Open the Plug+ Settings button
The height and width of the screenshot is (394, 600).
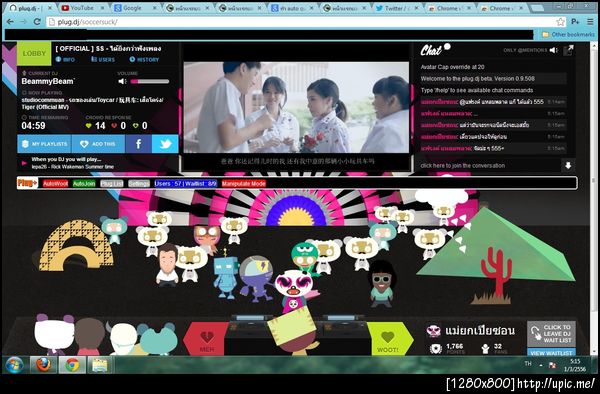click(x=139, y=184)
